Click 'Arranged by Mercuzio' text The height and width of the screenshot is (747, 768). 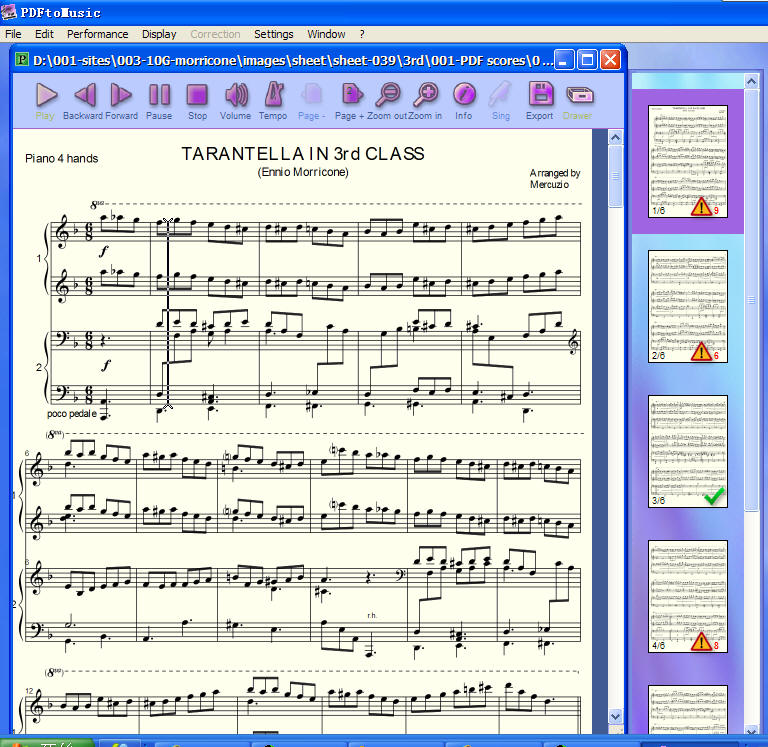pyautogui.click(x=554, y=179)
